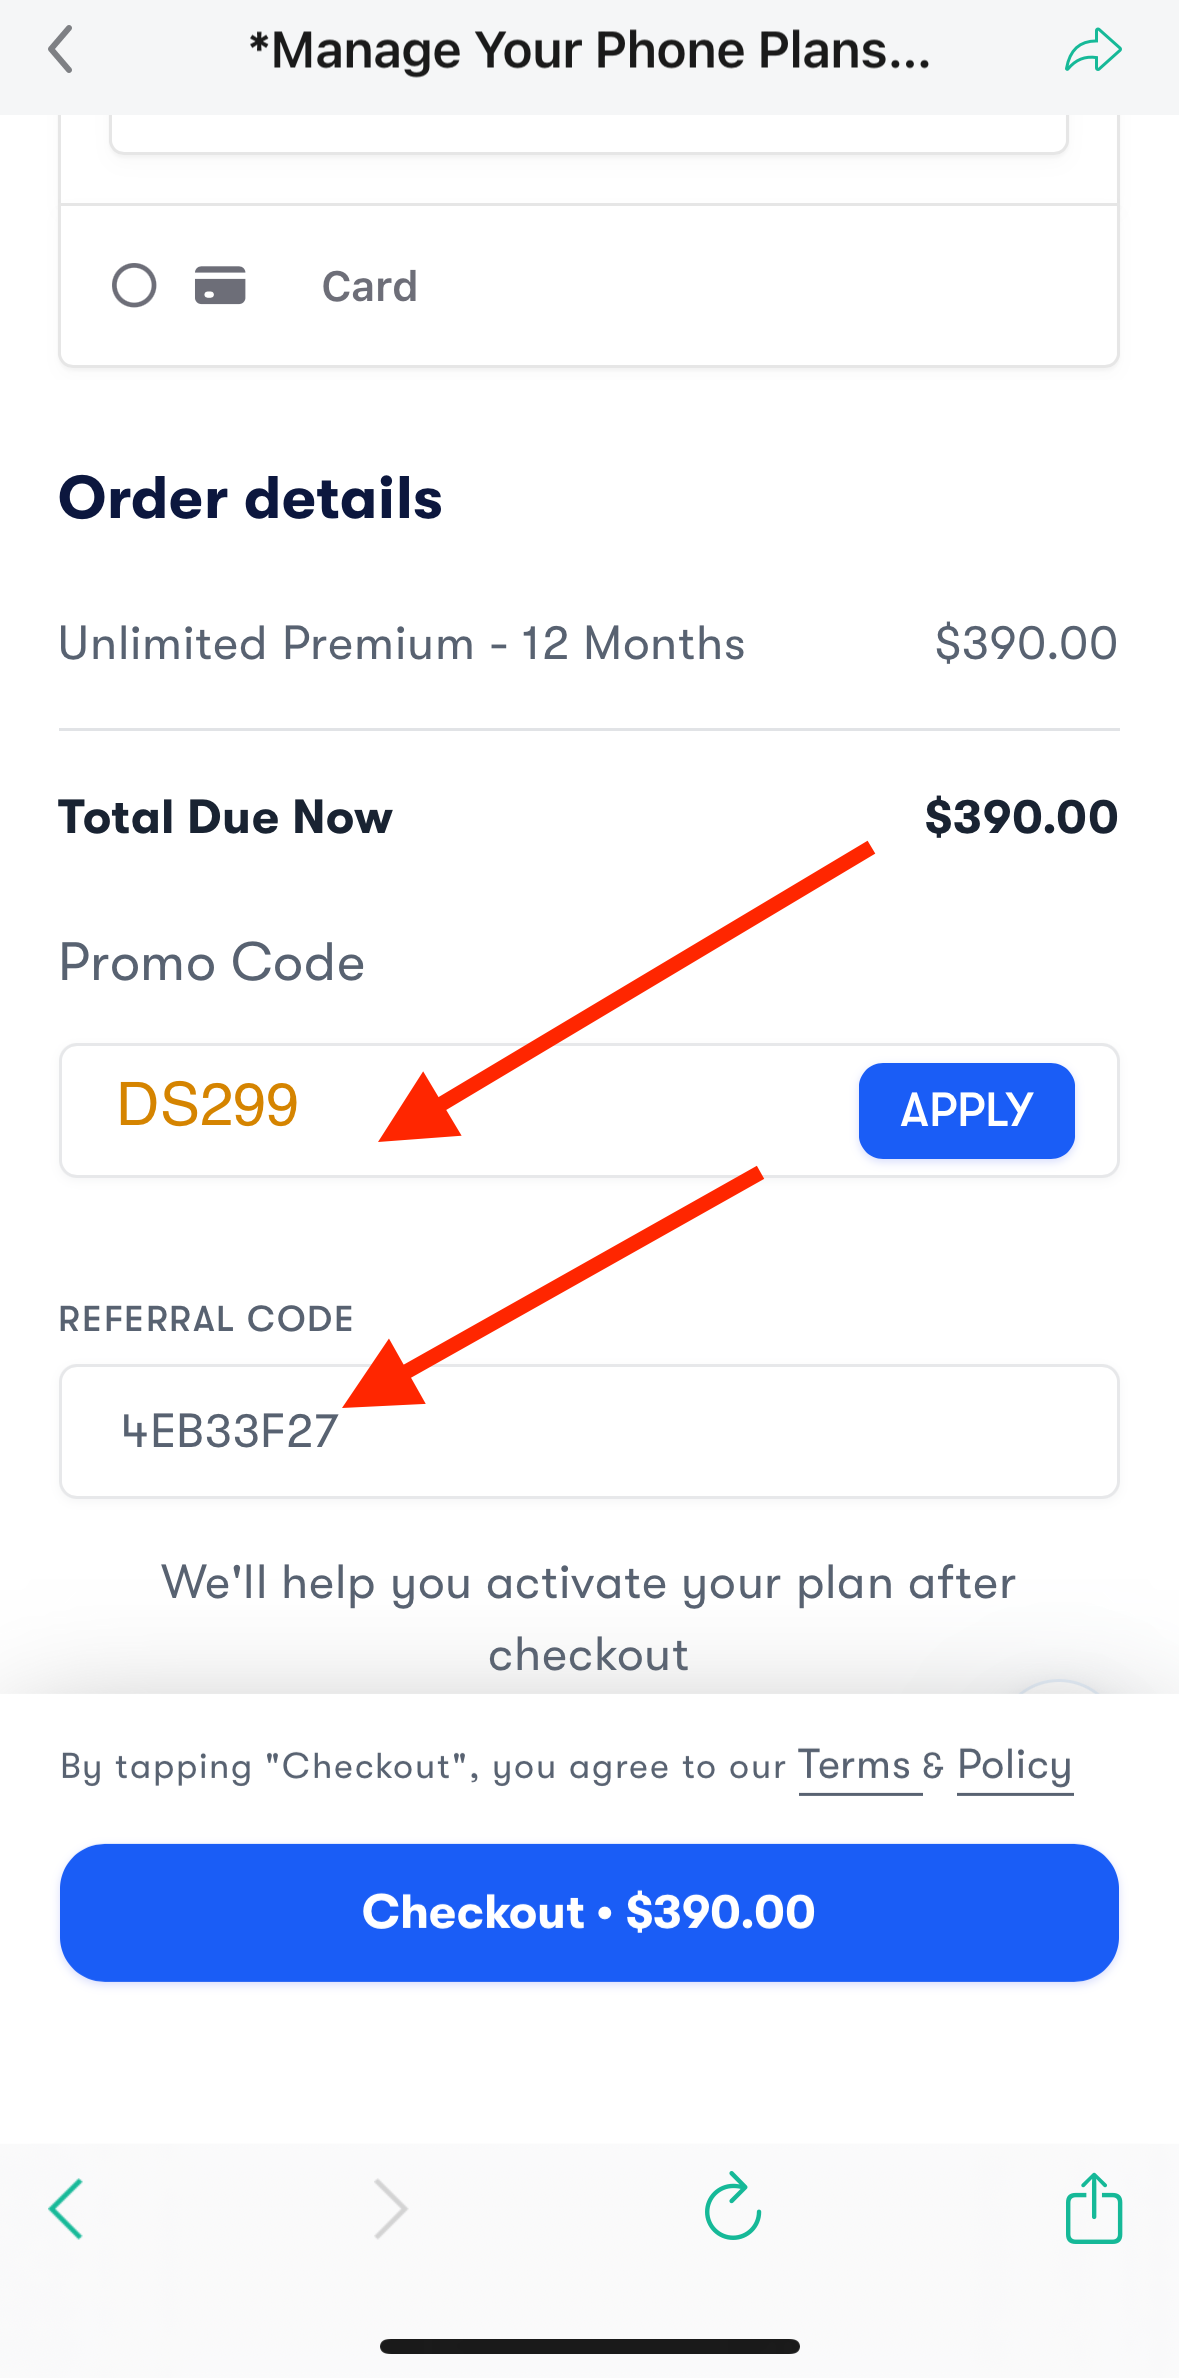Click the credit card icon
The width and height of the screenshot is (1179, 2378).
point(220,285)
